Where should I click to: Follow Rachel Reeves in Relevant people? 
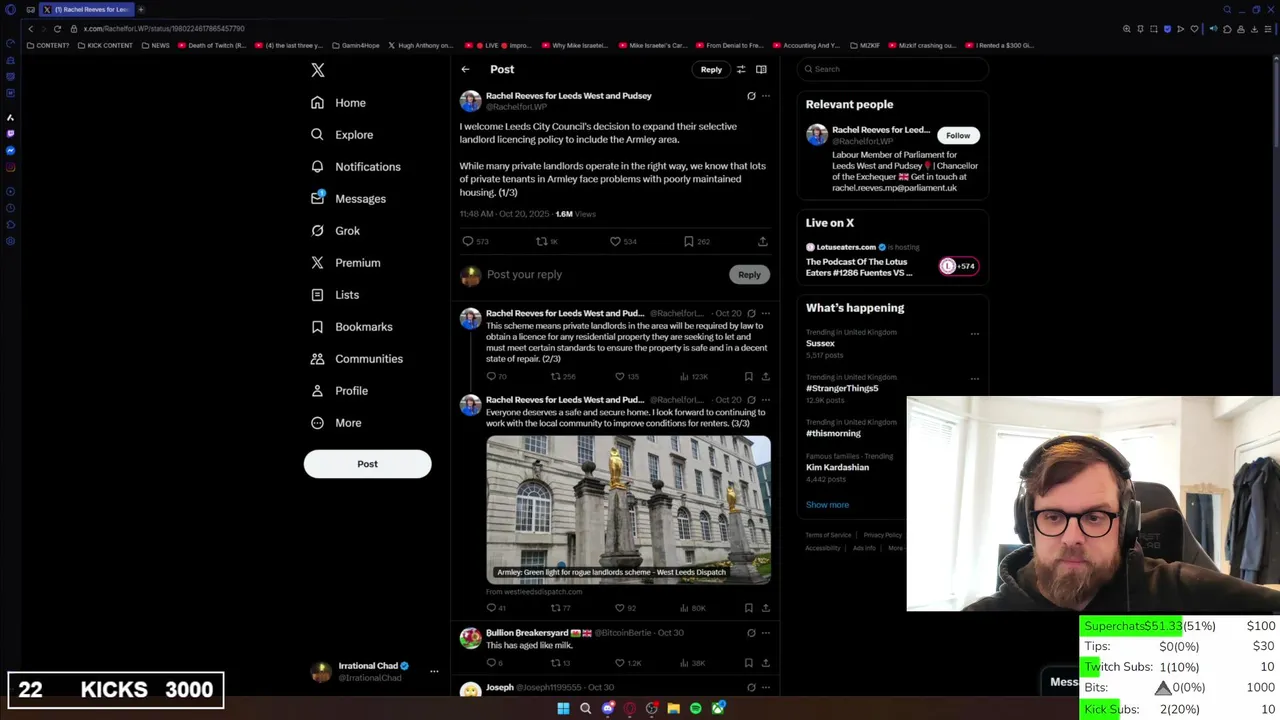958,135
